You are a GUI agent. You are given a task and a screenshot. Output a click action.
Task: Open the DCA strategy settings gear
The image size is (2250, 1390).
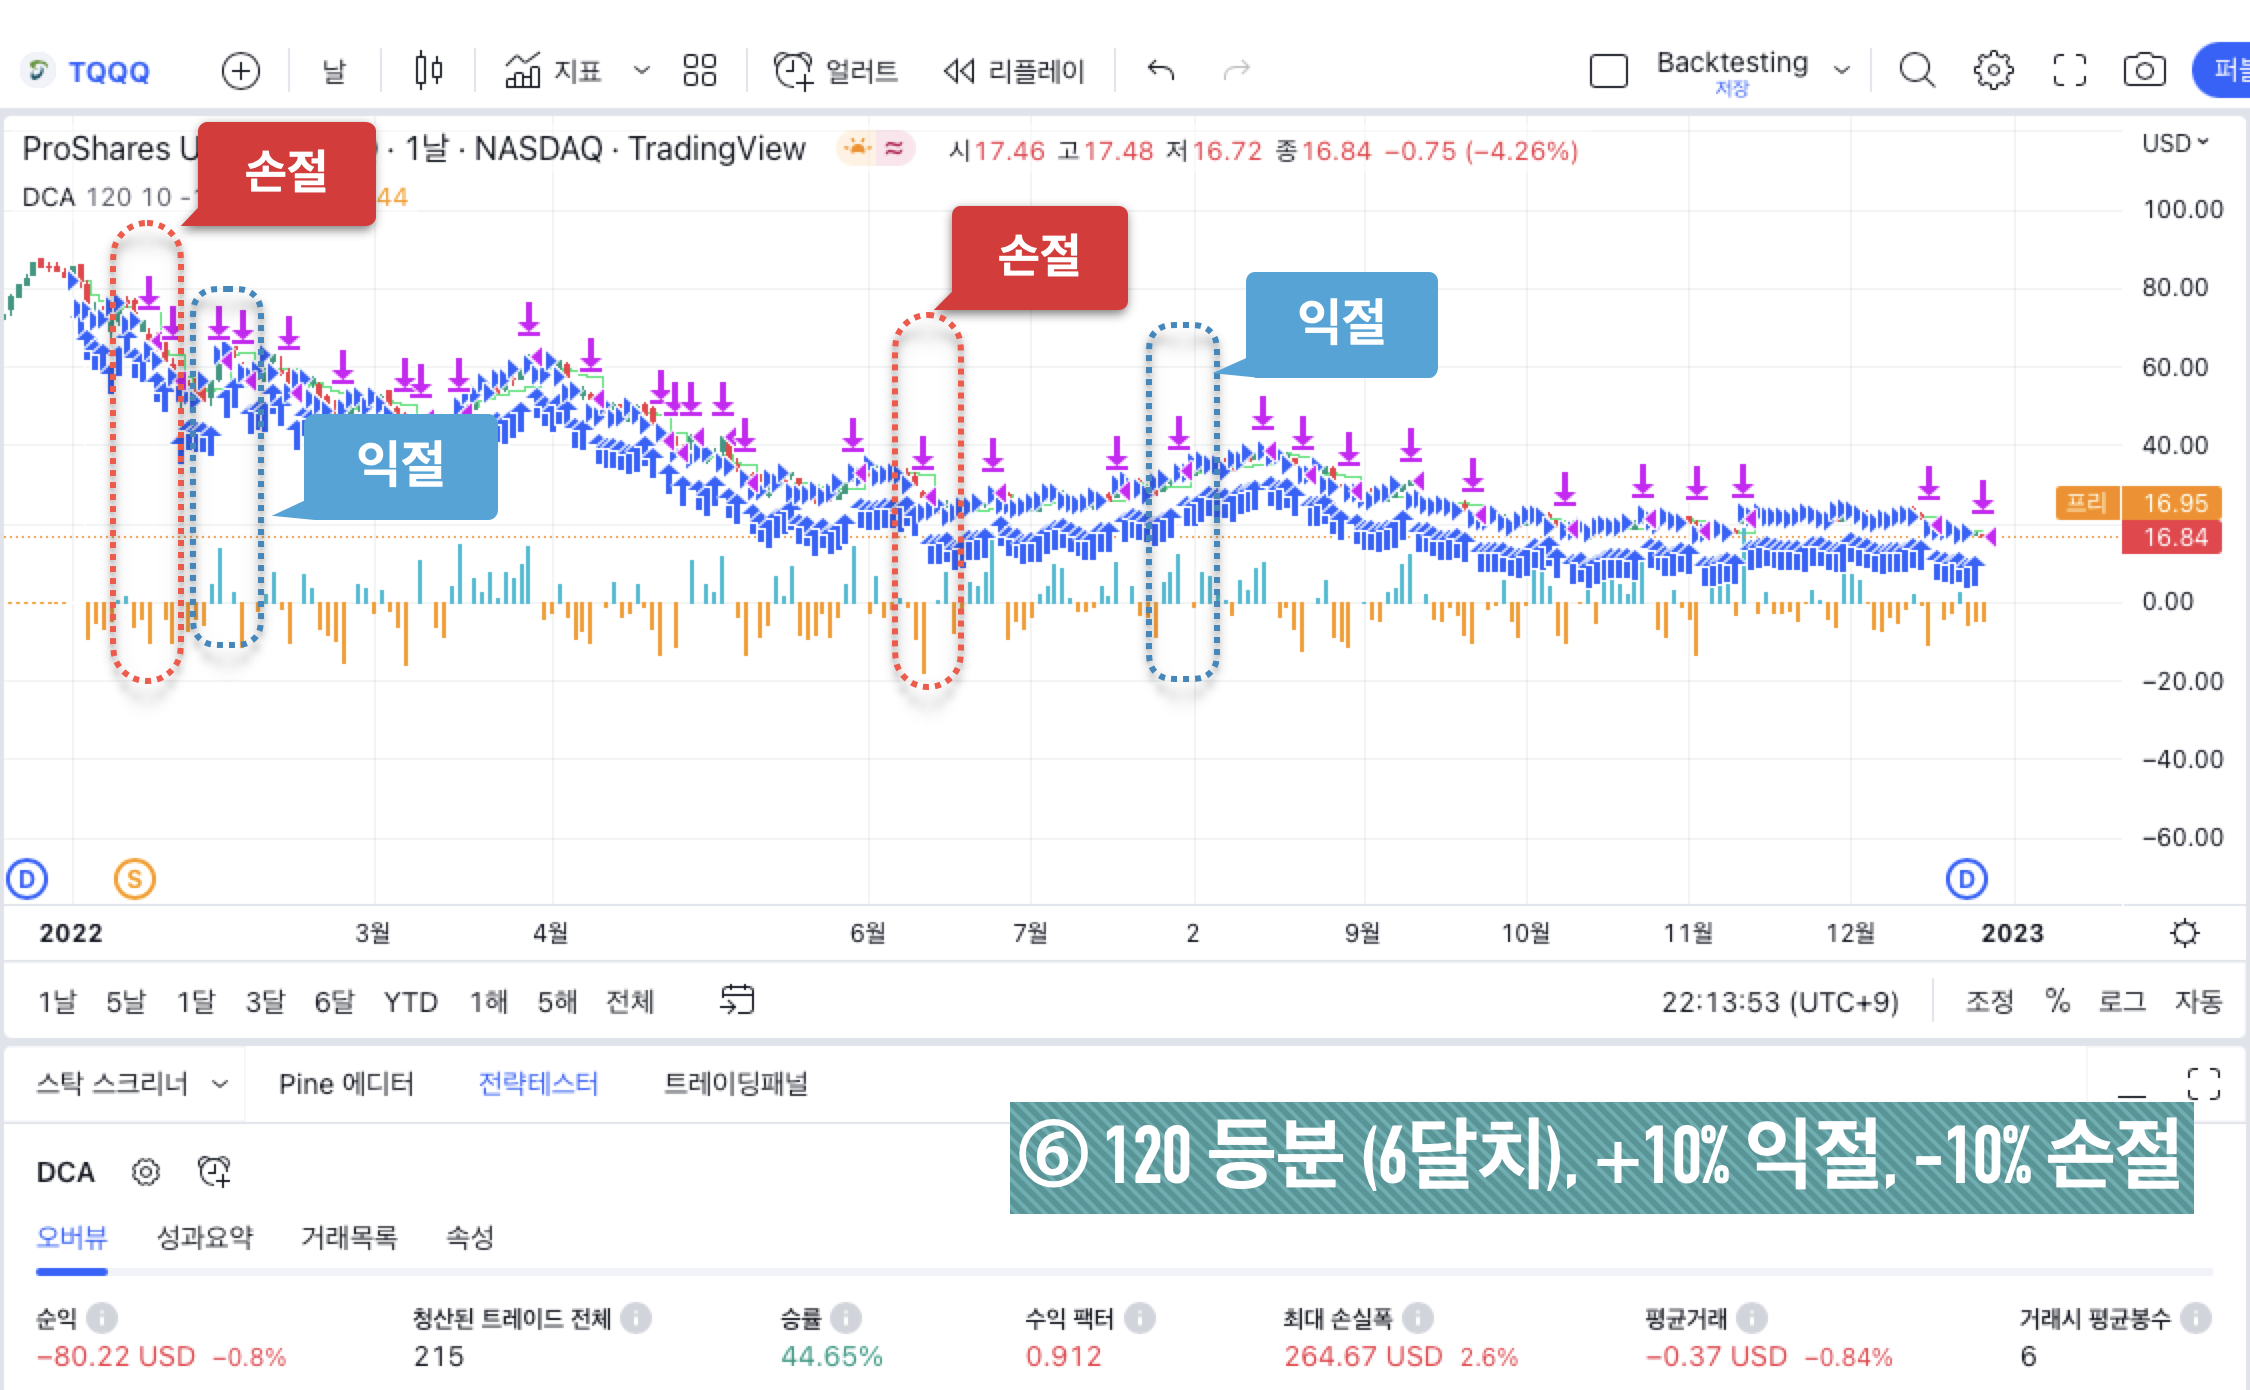click(x=146, y=1171)
